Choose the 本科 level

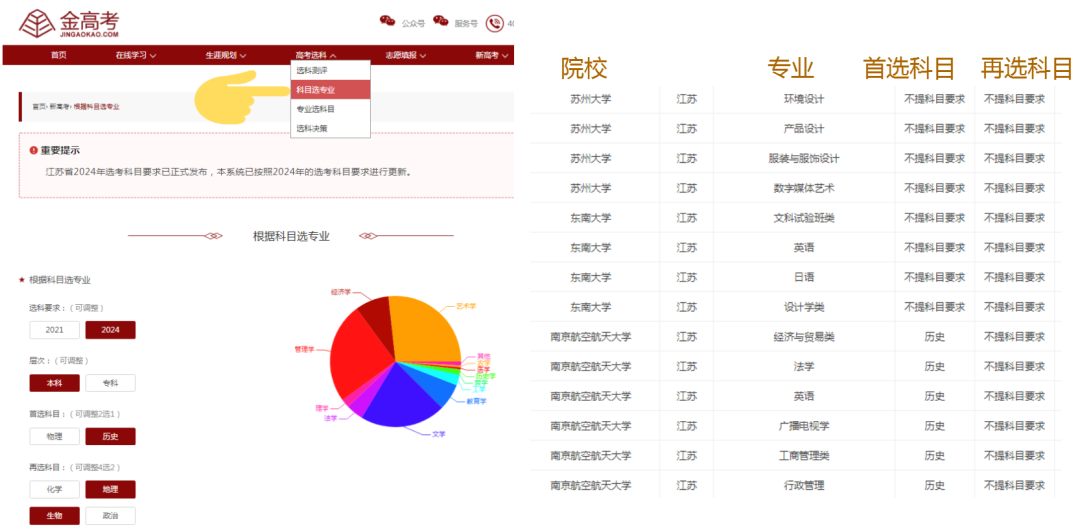[x=54, y=383]
